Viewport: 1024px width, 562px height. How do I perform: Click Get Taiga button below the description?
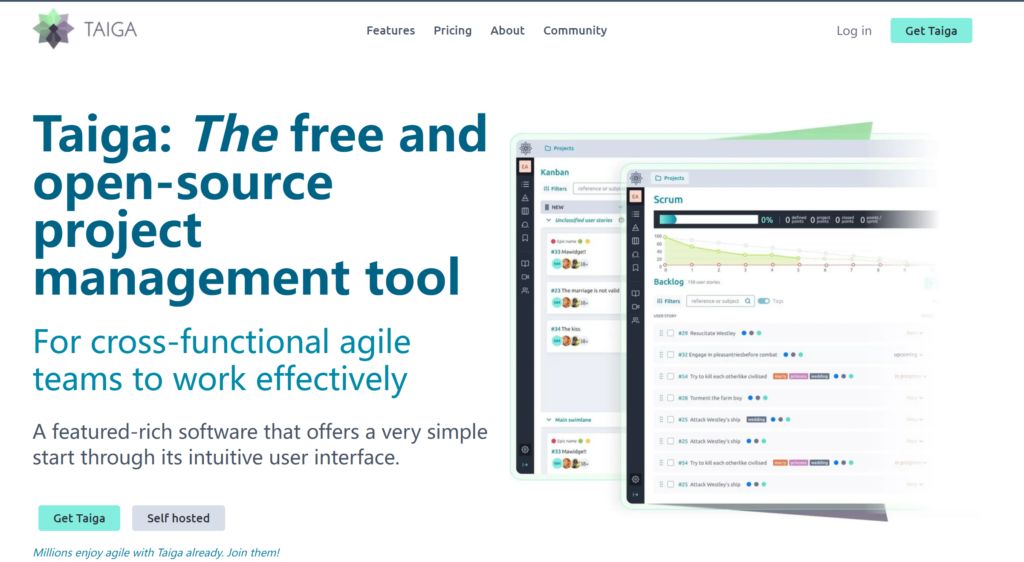tap(79, 518)
